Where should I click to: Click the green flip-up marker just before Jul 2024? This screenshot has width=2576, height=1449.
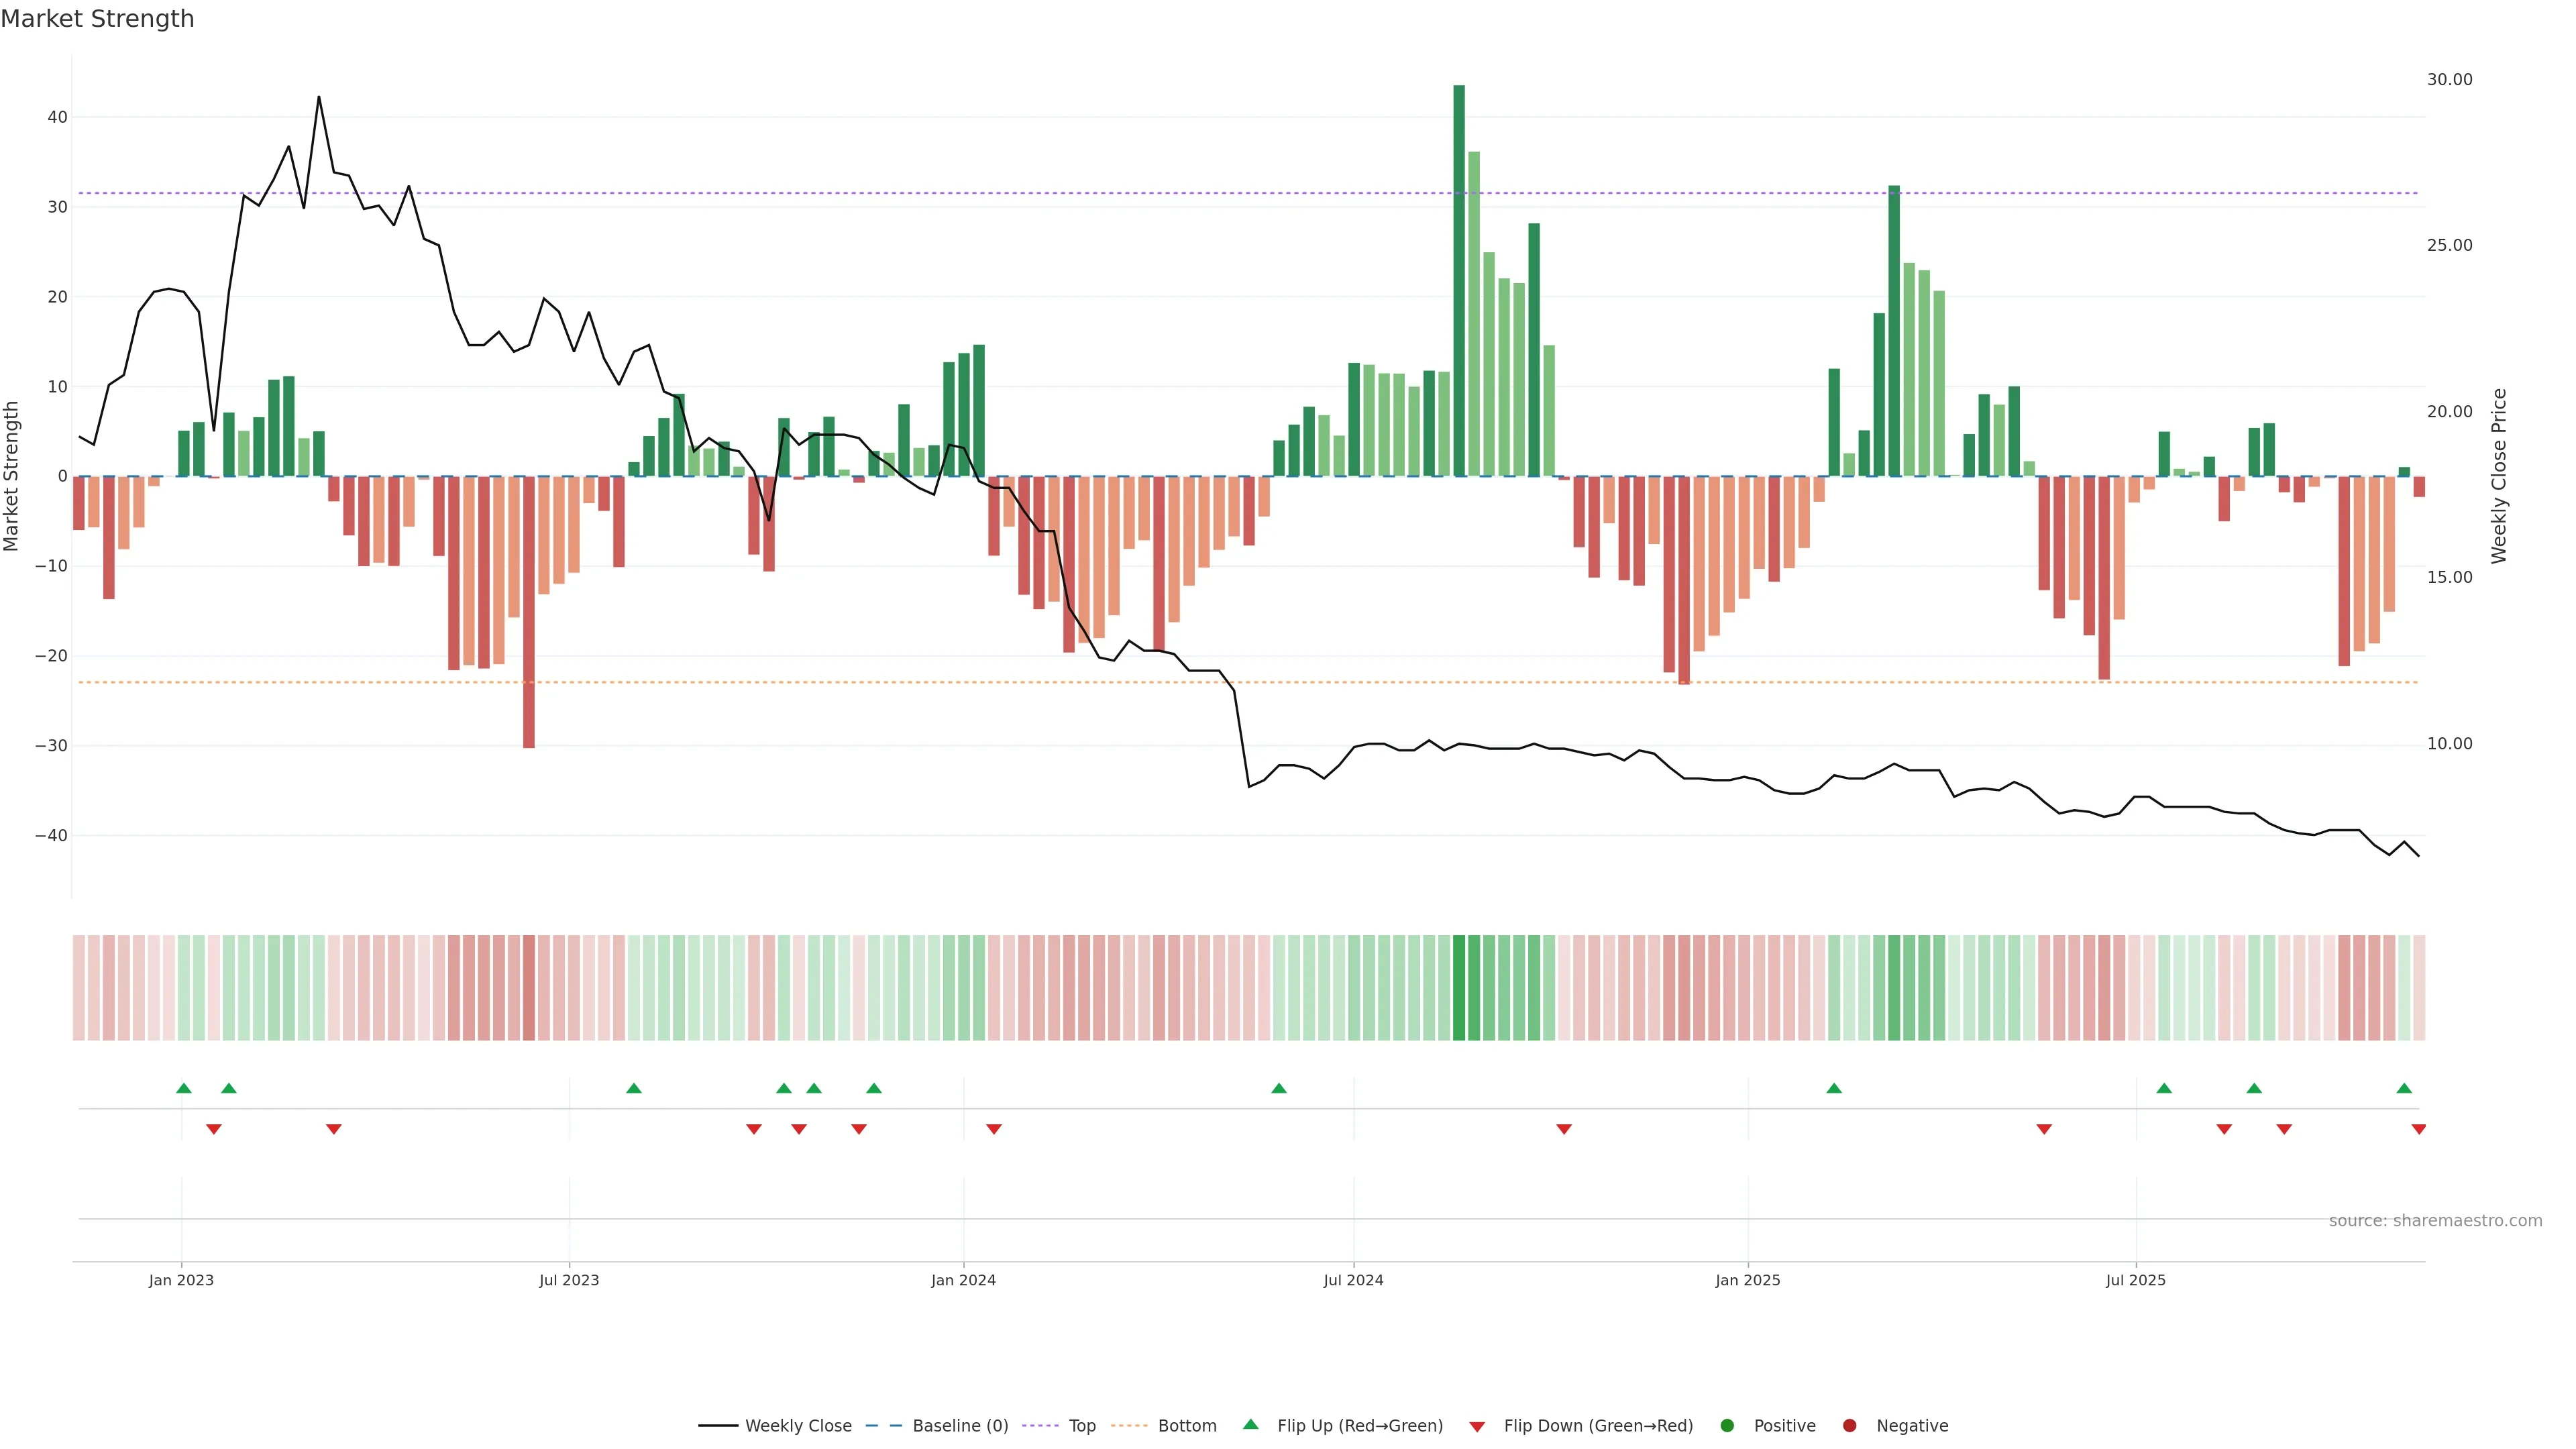(x=1278, y=1088)
